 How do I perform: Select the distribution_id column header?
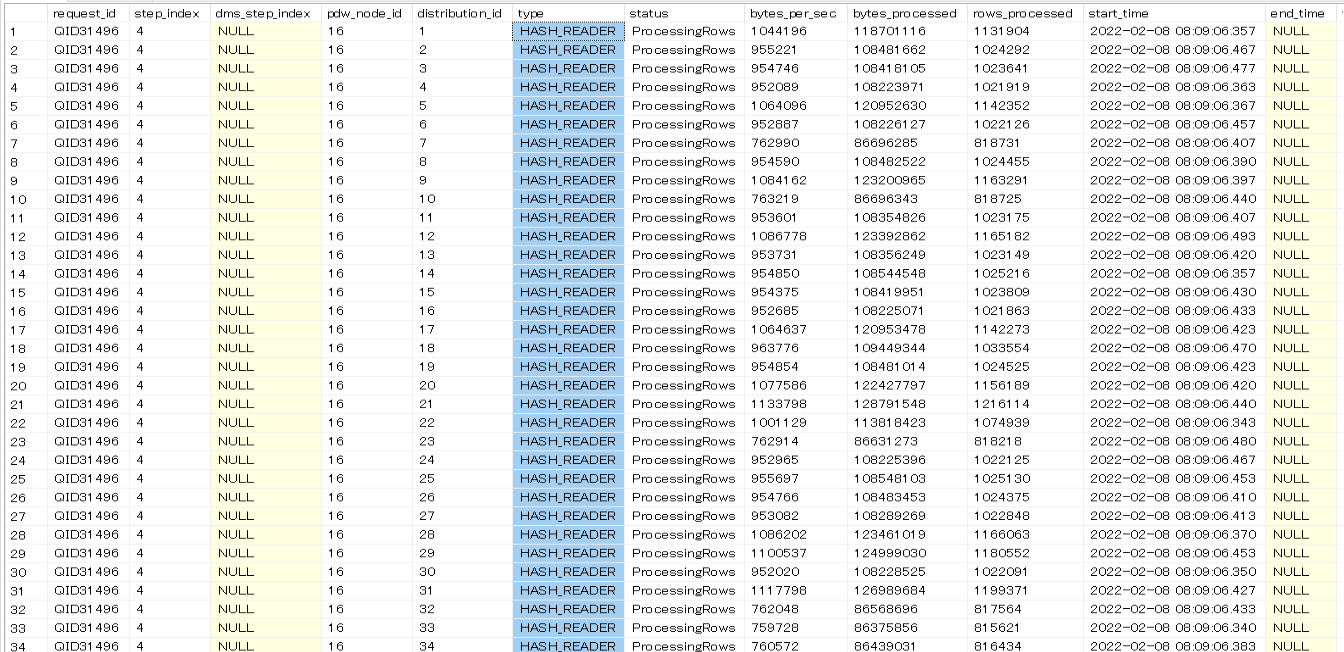(x=462, y=13)
